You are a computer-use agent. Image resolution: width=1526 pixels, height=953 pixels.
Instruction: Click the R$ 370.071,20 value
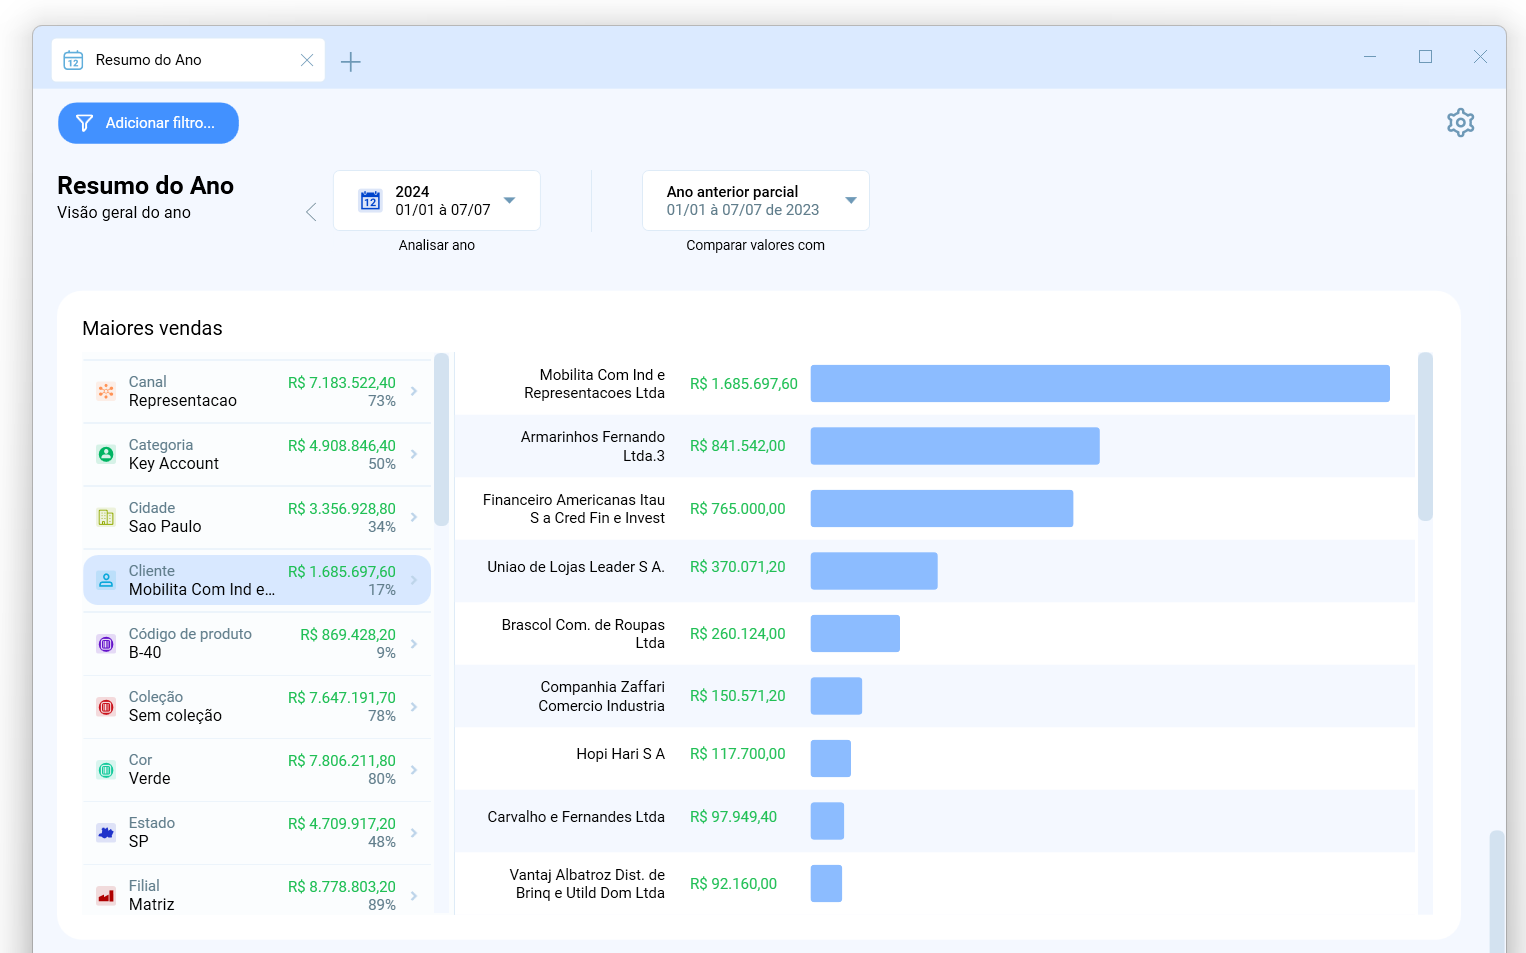click(x=738, y=567)
